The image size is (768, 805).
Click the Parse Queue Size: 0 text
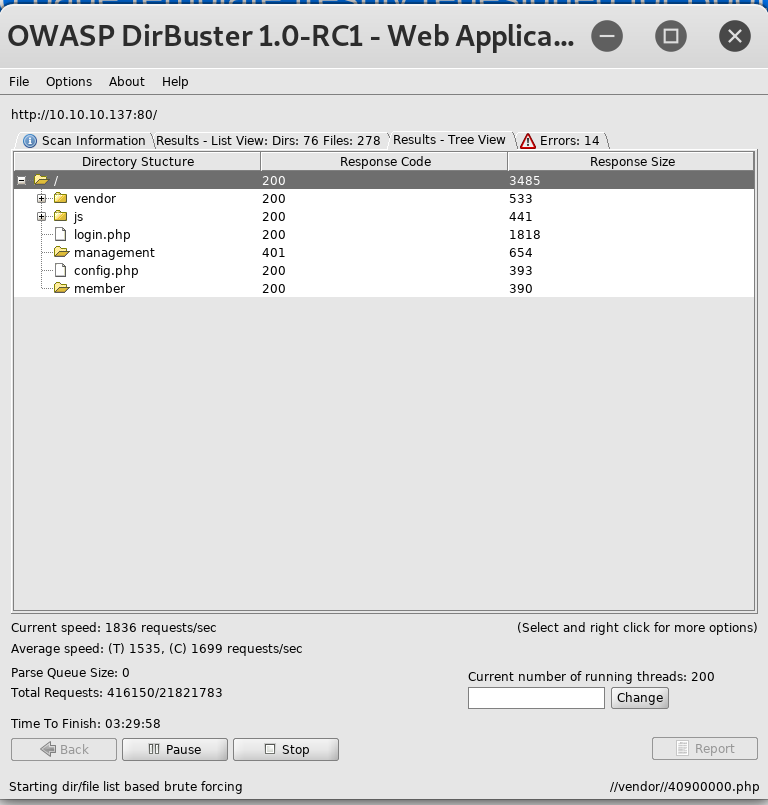(70, 673)
